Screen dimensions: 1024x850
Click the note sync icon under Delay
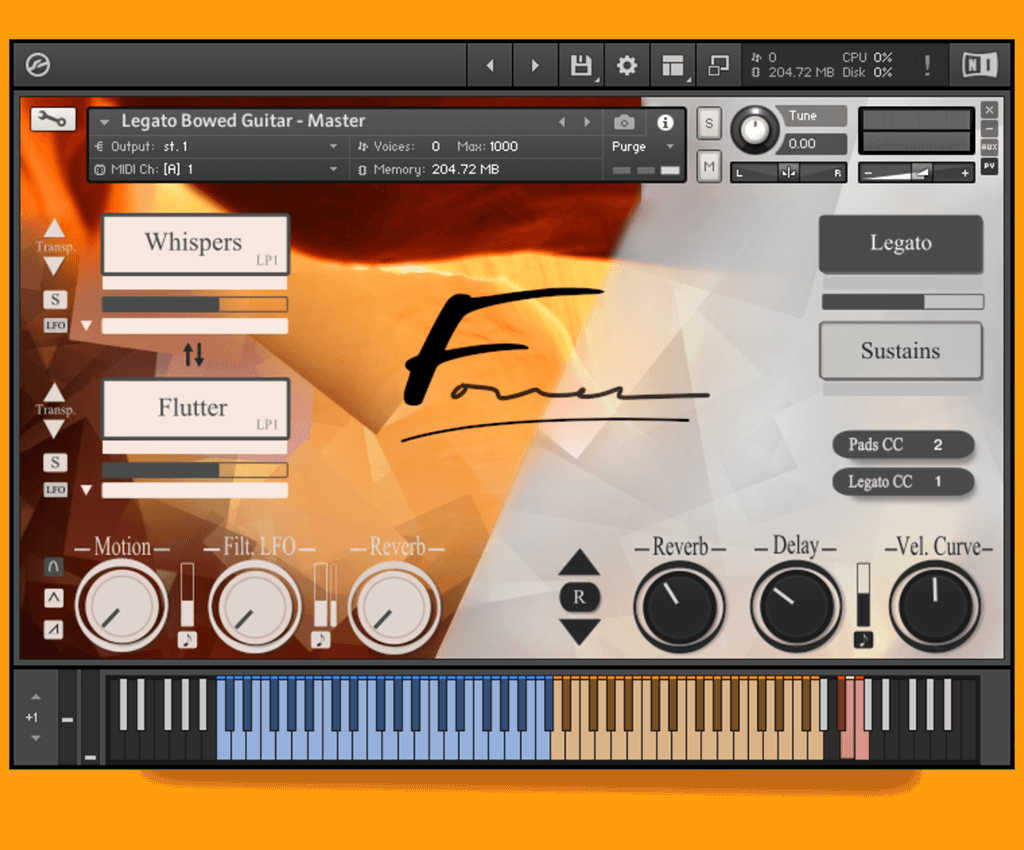(863, 640)
